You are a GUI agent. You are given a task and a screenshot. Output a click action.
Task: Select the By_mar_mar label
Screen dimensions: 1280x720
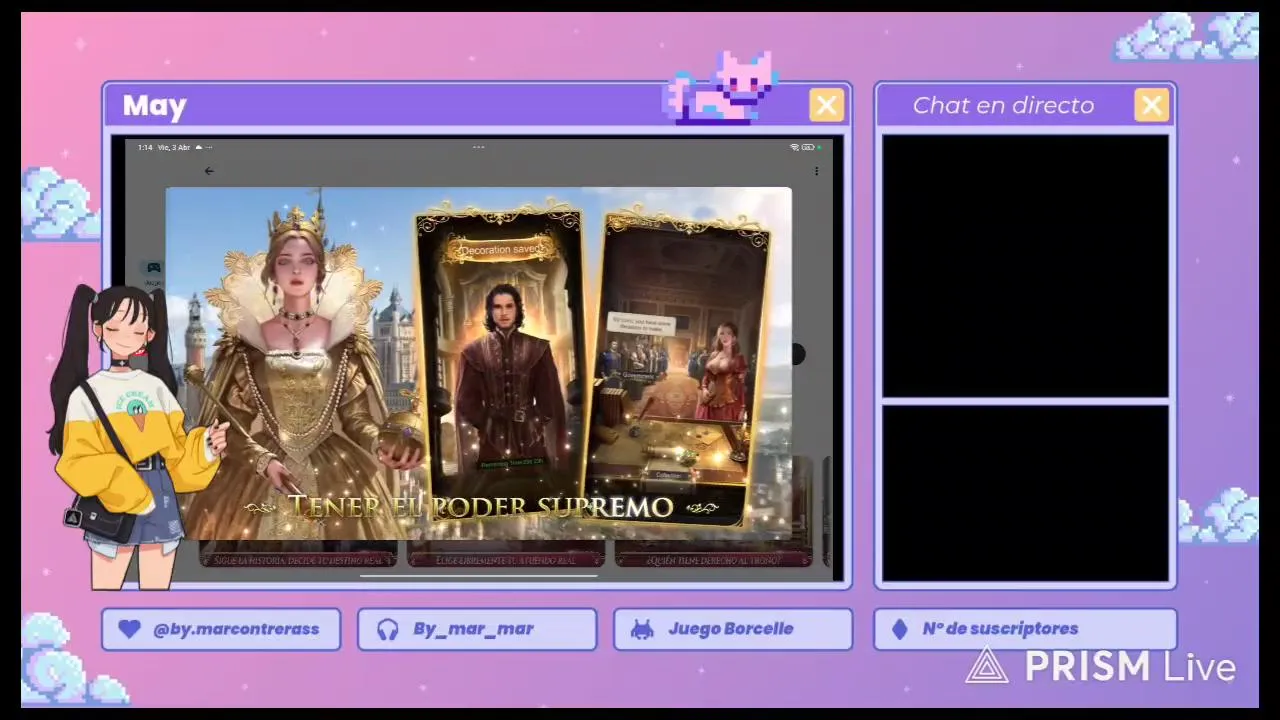point(473,629)
